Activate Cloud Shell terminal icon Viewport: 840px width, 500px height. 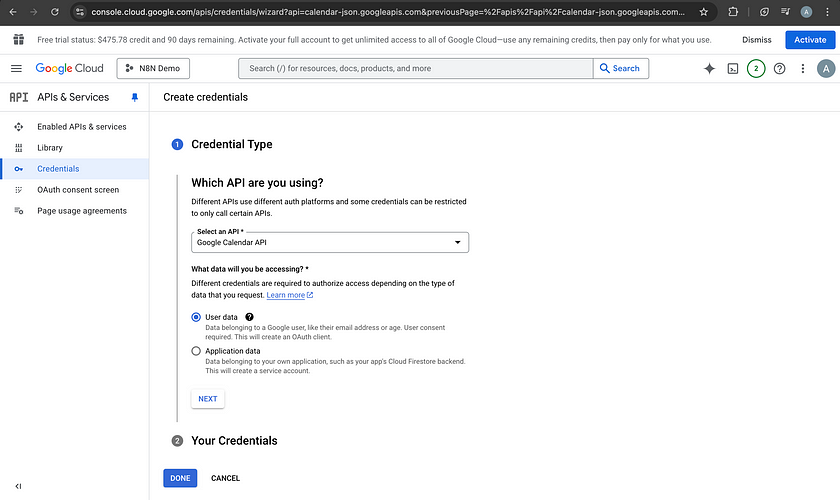[x=733, y=69]
